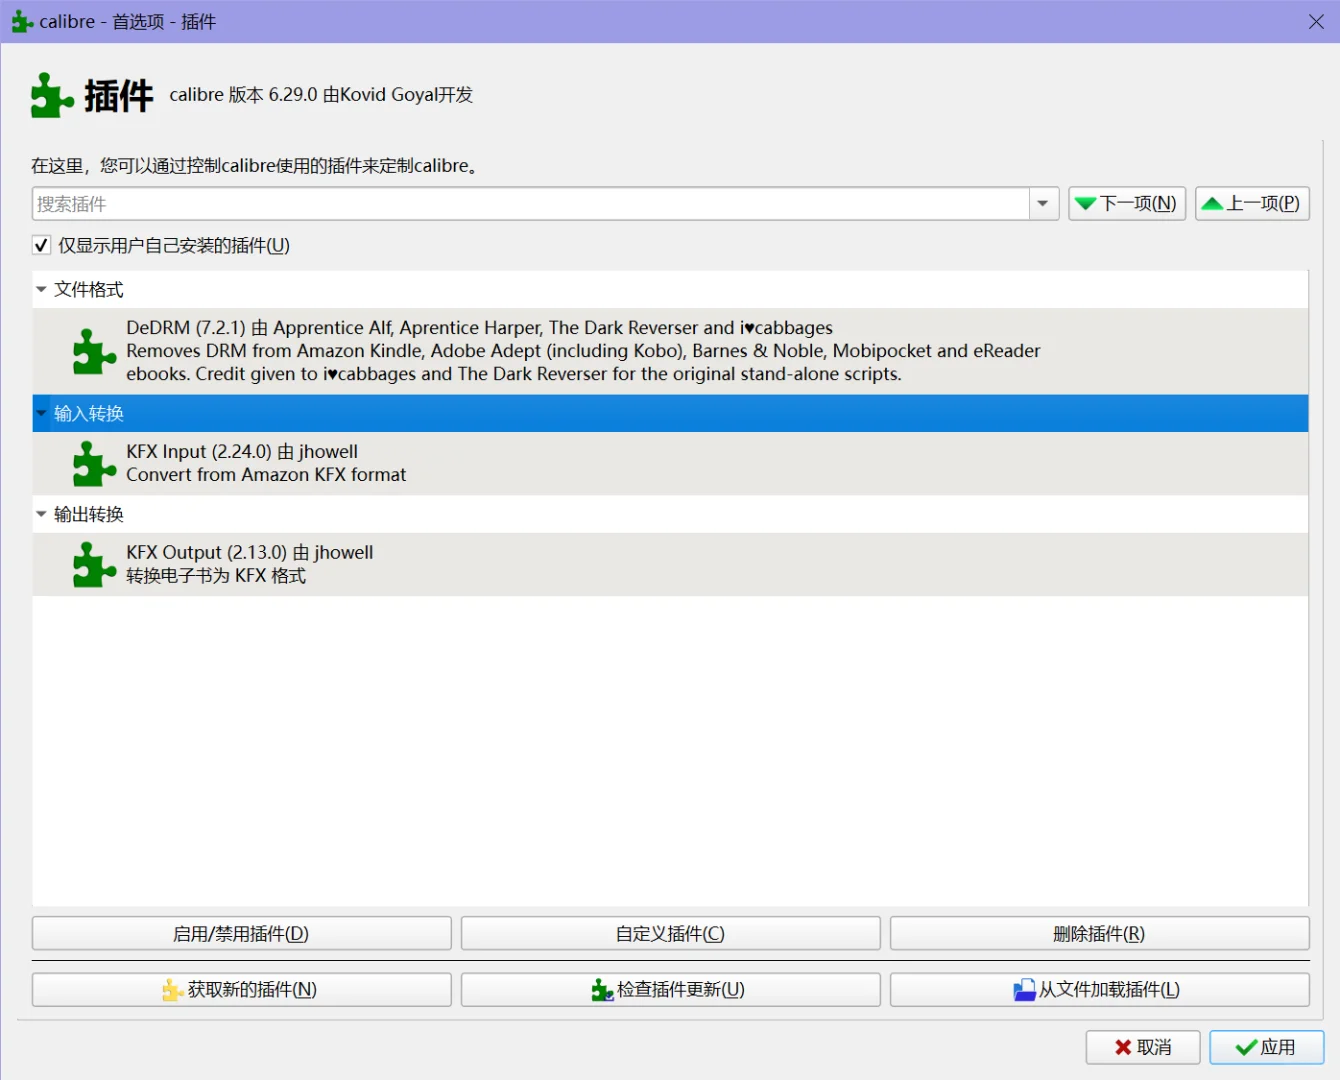Click the 上一项(P) button

tap(1252, 204)
